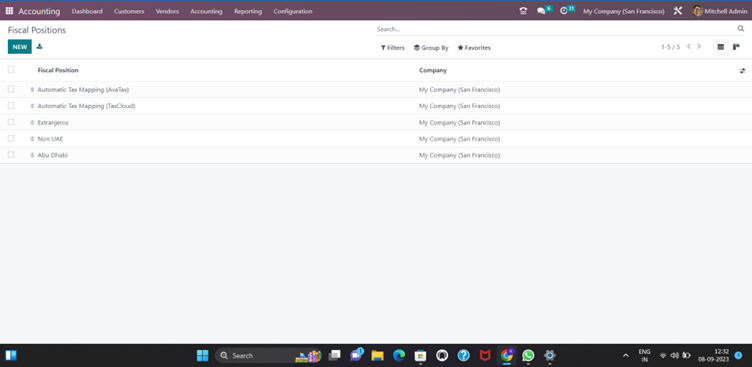Check Automatic Tax Mapping (AvaTax) row
The width and height of the screenshot is (752, 367).
click(x=11, y=89)
